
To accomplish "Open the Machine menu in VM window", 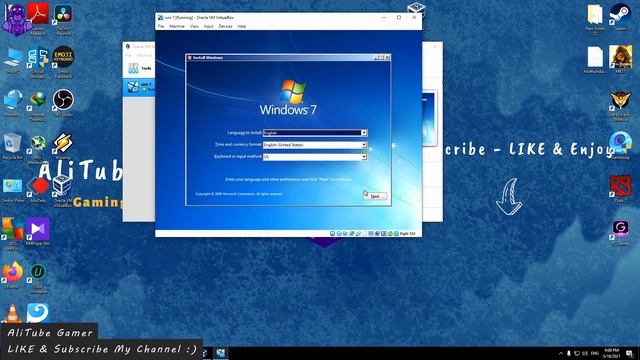I will [x=177, y=26].
